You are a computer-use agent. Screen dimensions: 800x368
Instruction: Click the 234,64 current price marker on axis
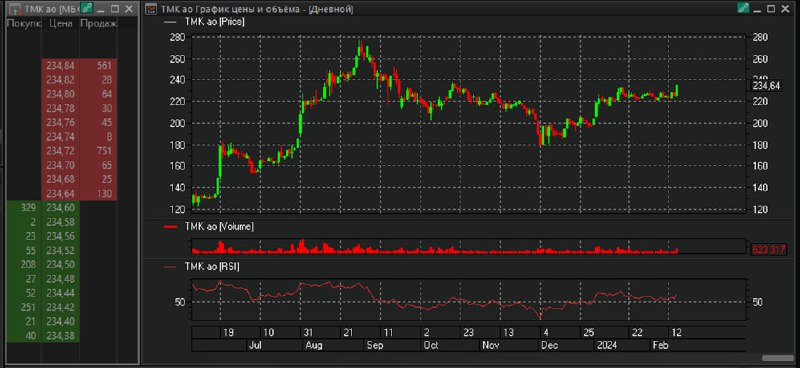click(766, 86)
